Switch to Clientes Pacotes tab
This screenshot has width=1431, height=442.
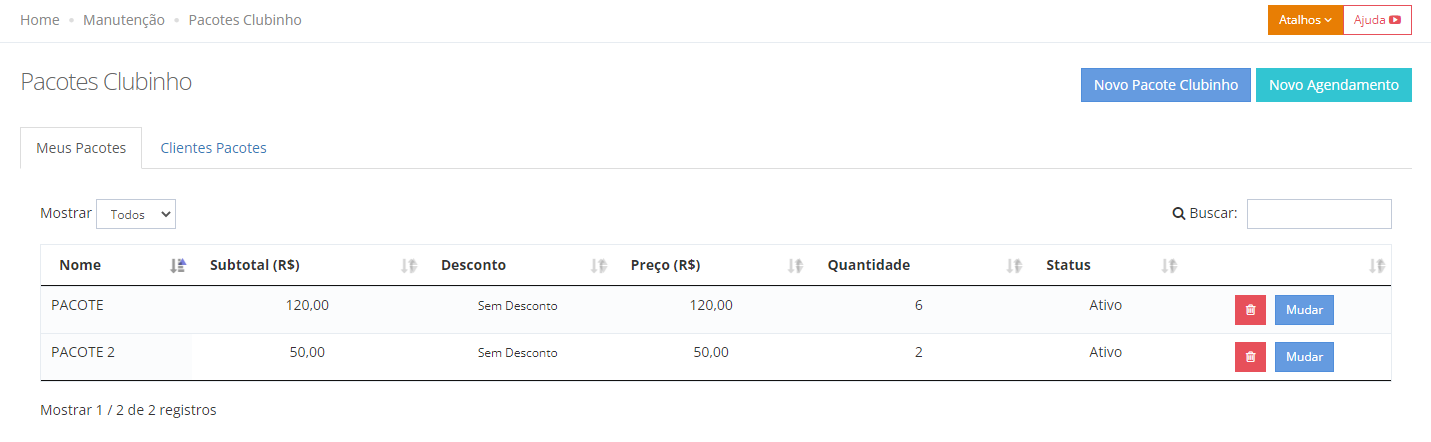213,148
